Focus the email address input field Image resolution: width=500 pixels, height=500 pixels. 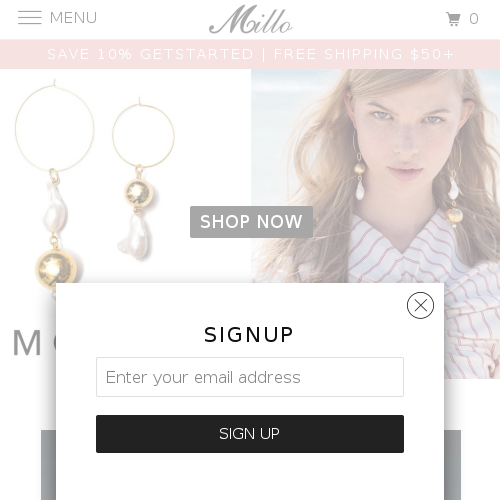(250, 377)
